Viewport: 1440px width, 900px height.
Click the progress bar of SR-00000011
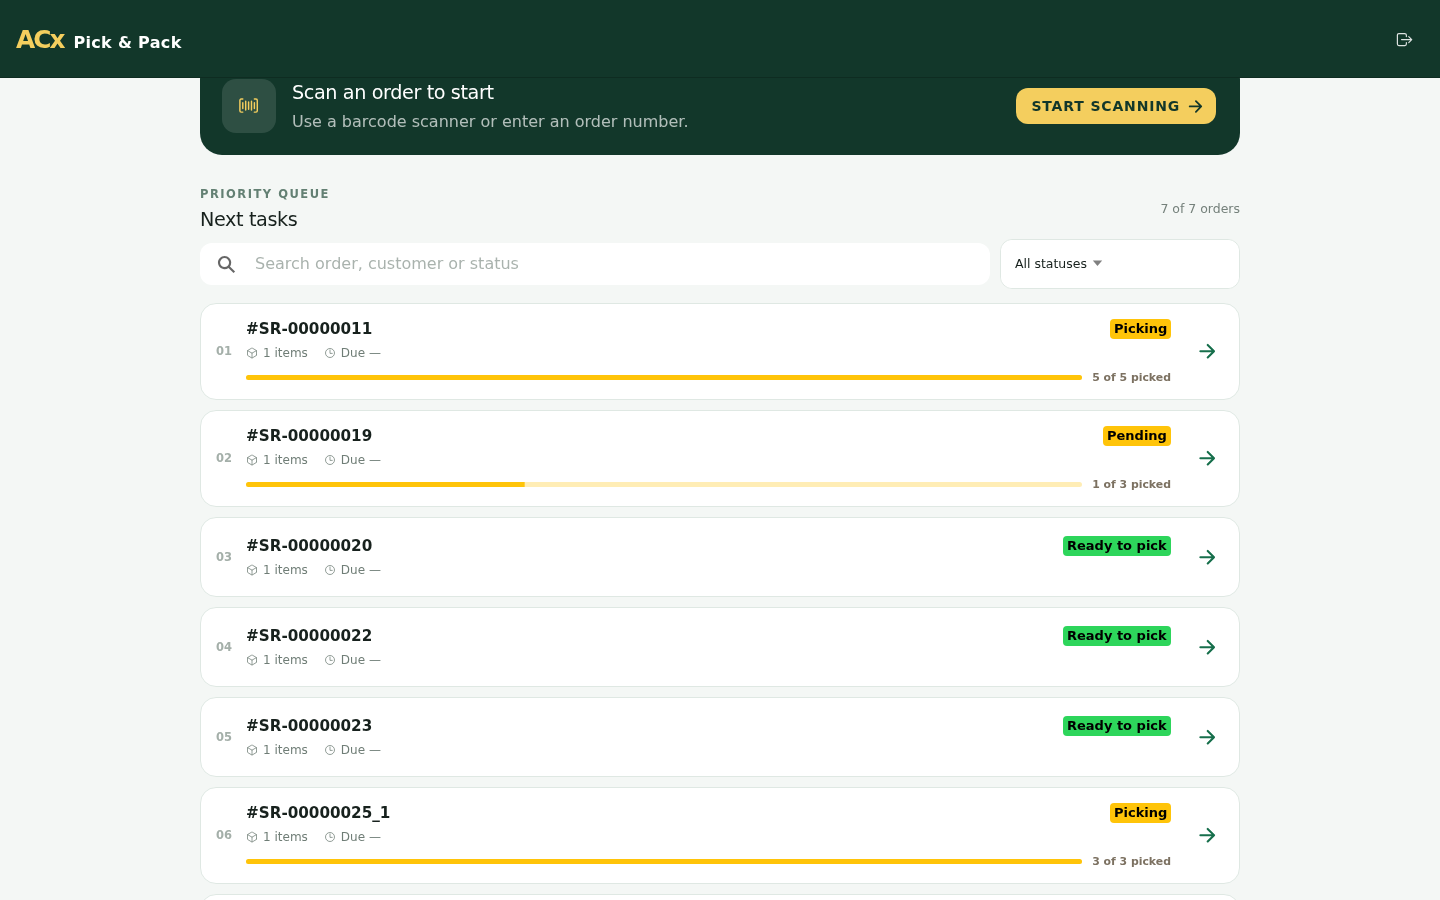664,377
